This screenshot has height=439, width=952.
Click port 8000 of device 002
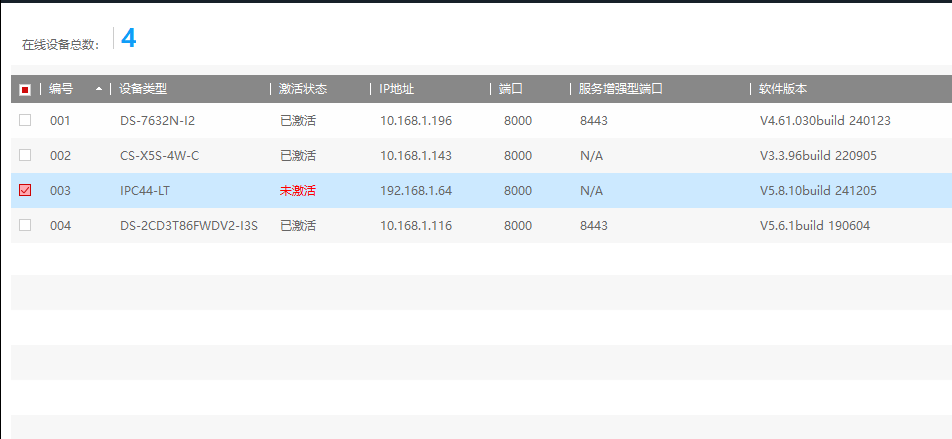tap(518, 156)
